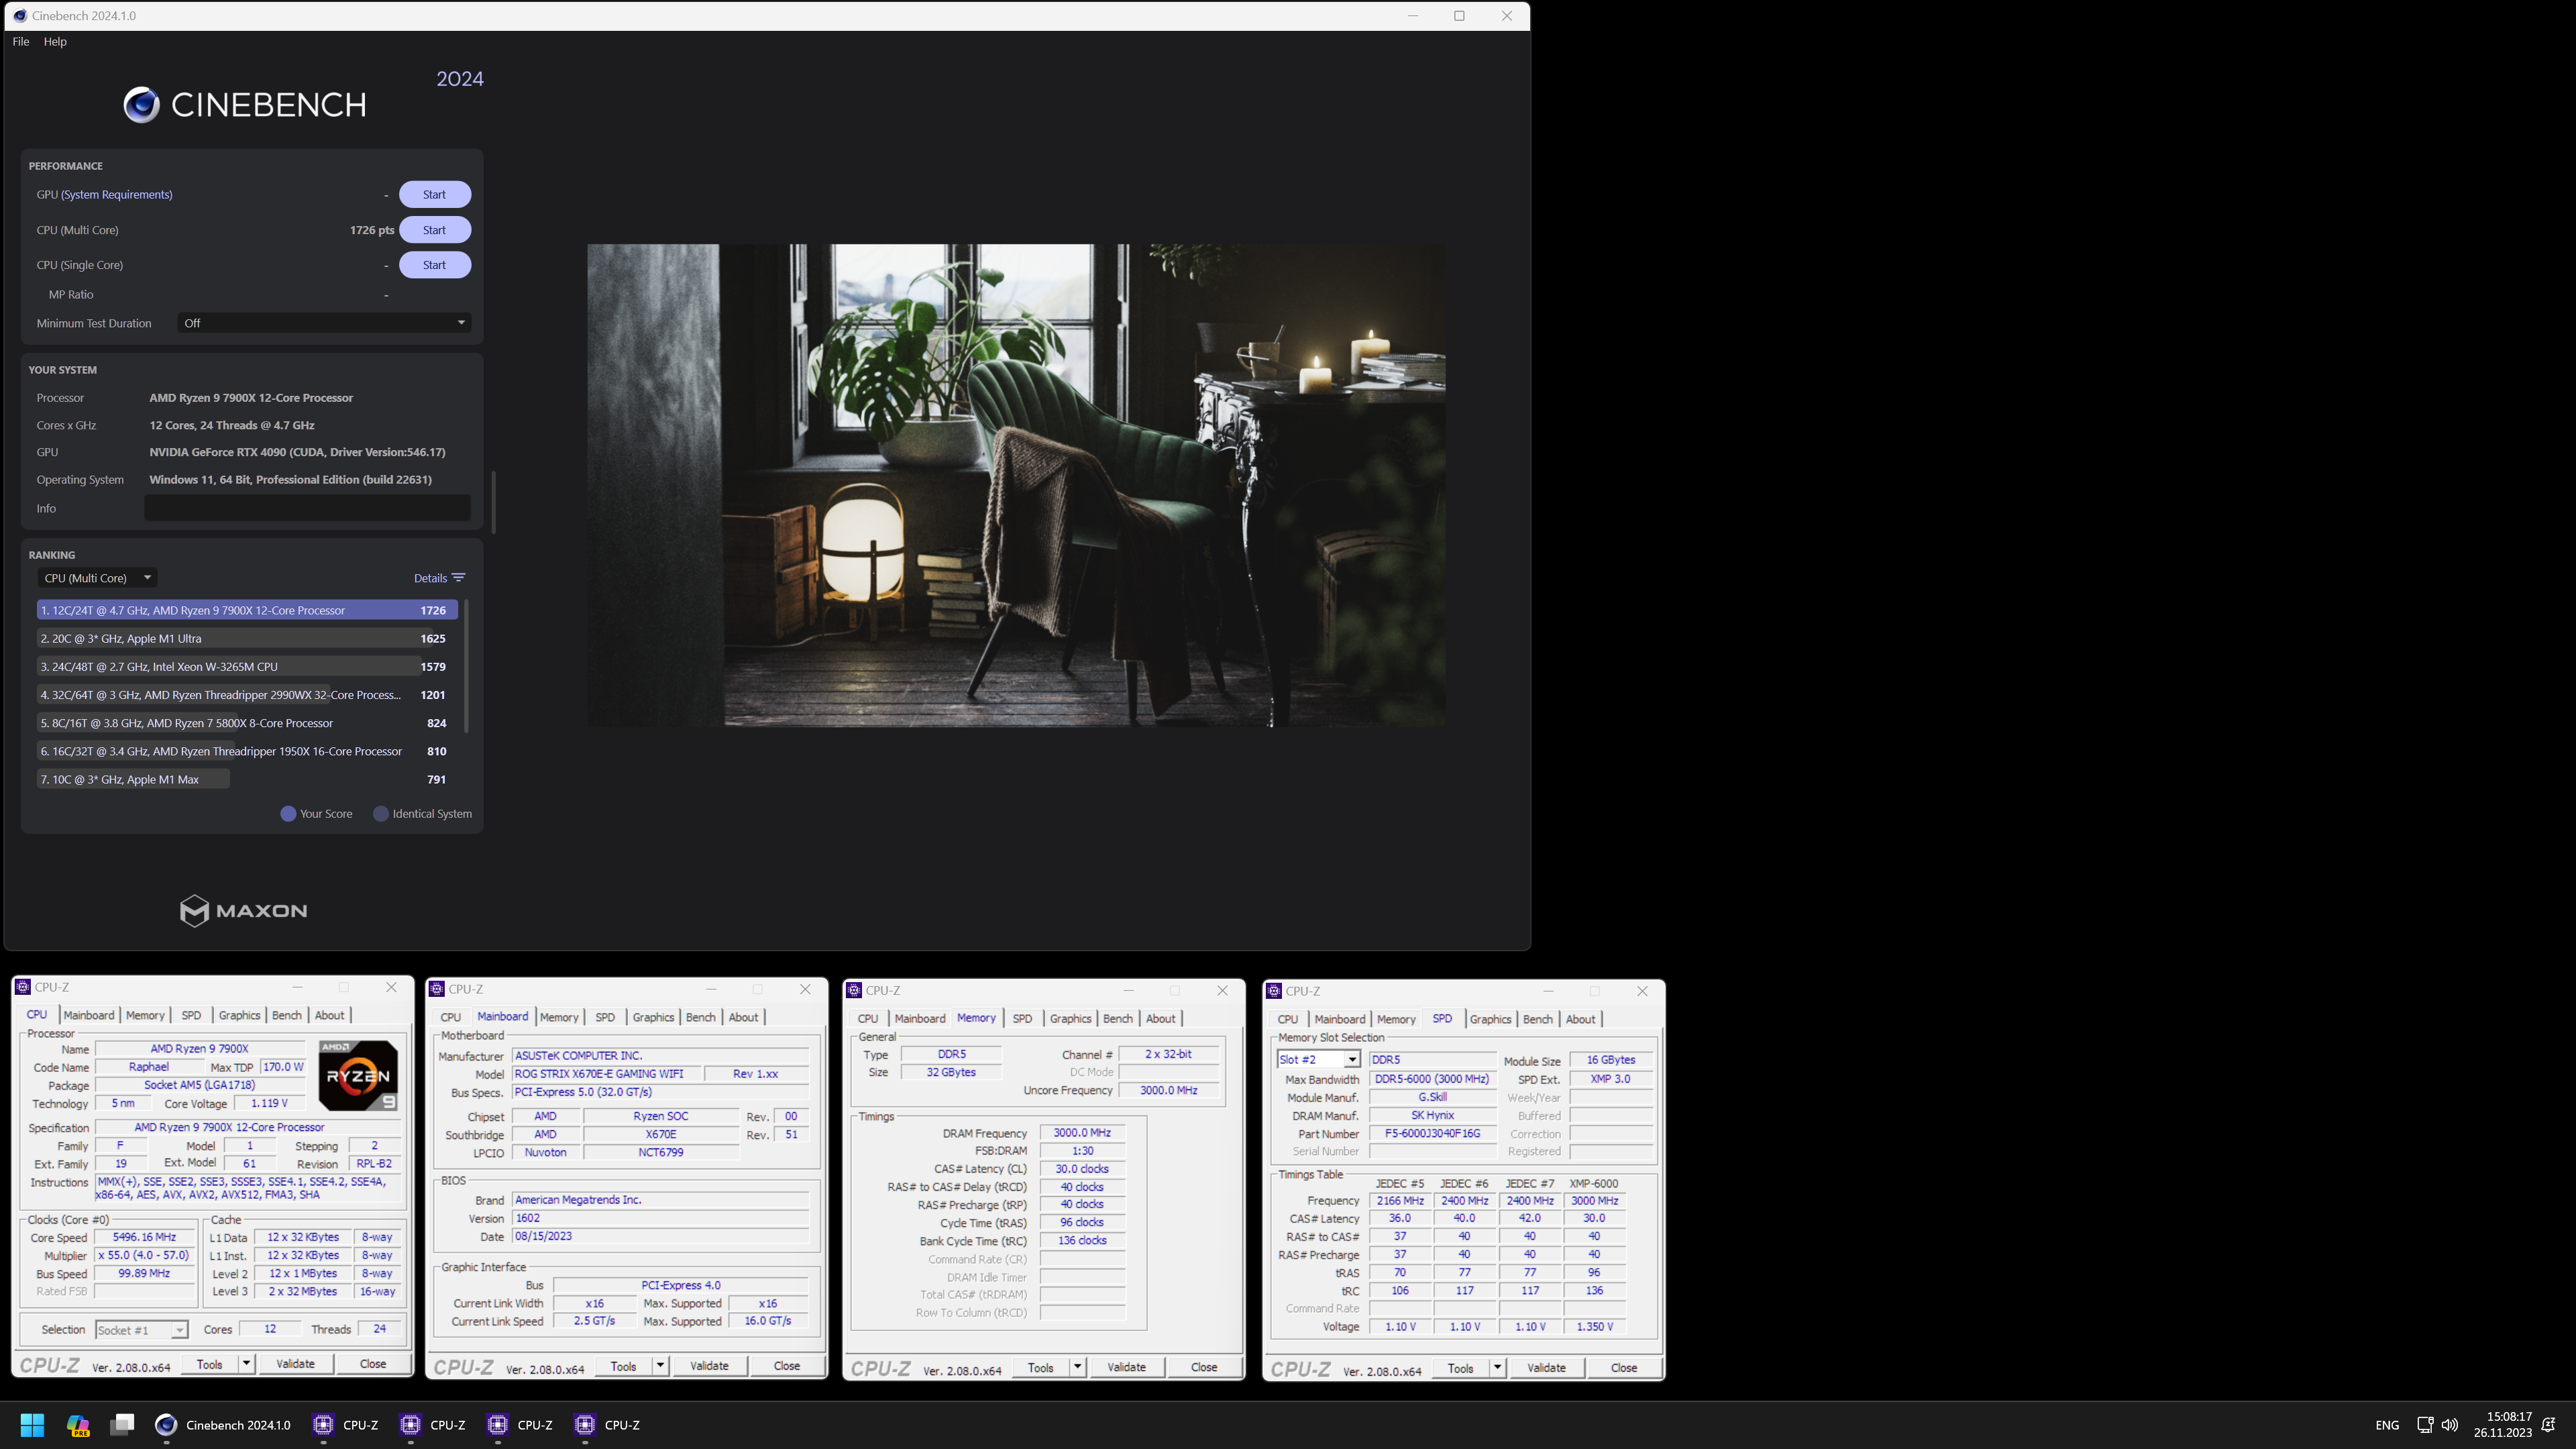Open network settings from system tray
2576x1449 pixels.
coord(2425,1425)
